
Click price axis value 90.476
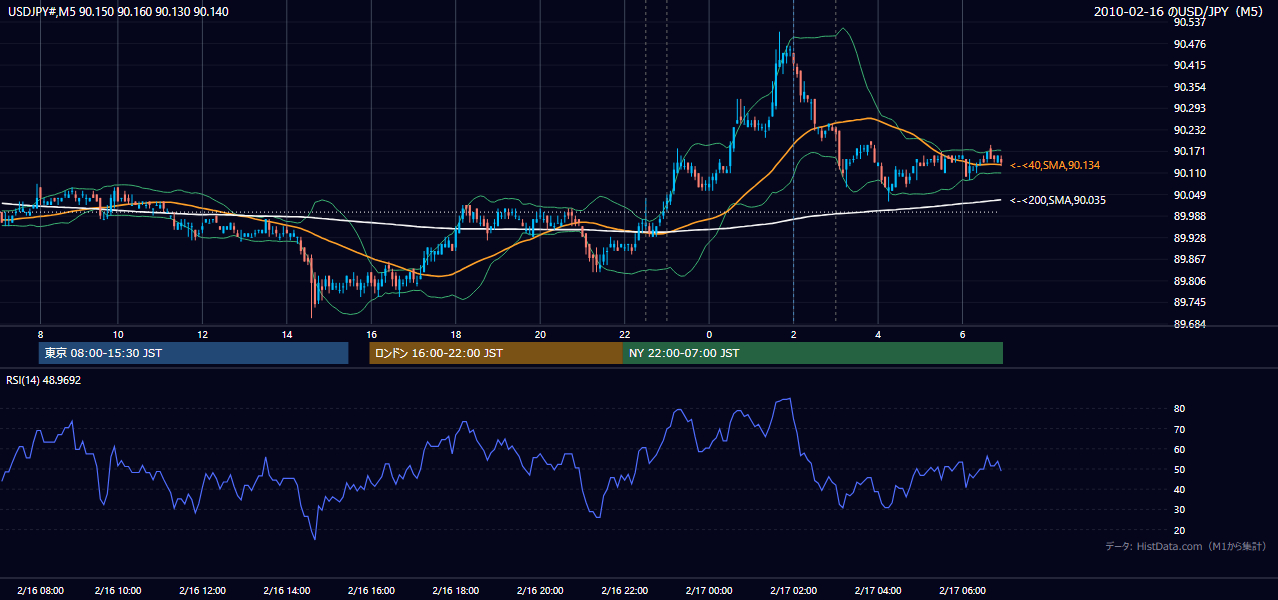coord(1188,44)
